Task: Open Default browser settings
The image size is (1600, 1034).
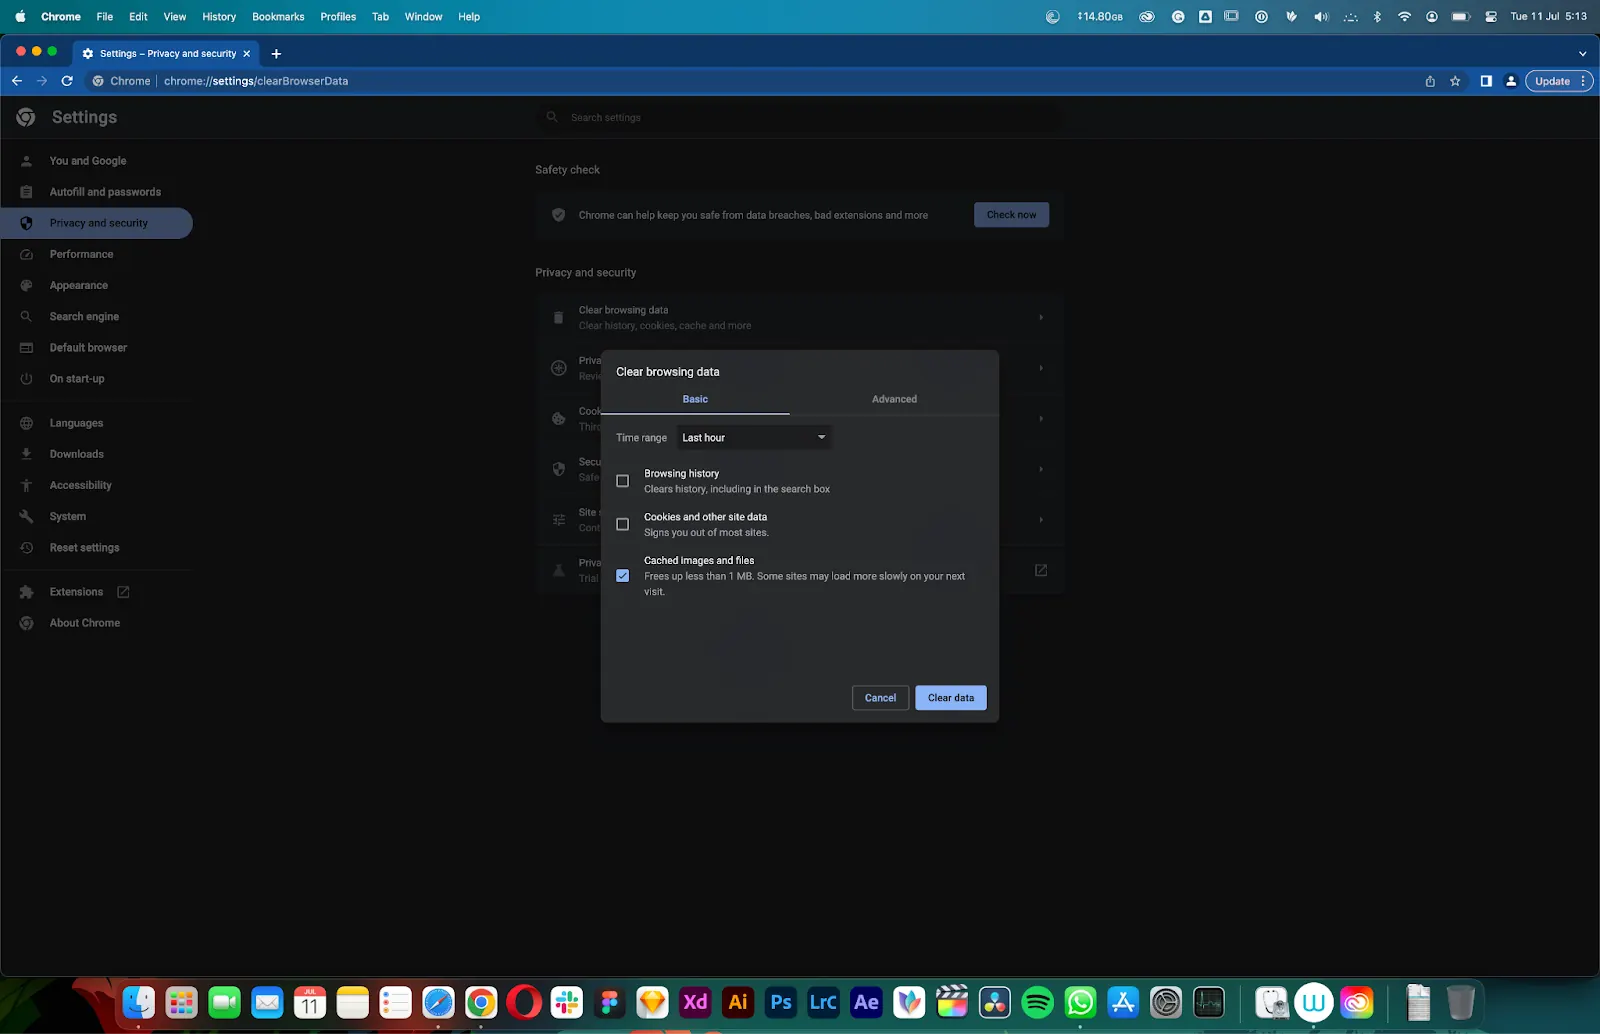Action: pos(88,347)
